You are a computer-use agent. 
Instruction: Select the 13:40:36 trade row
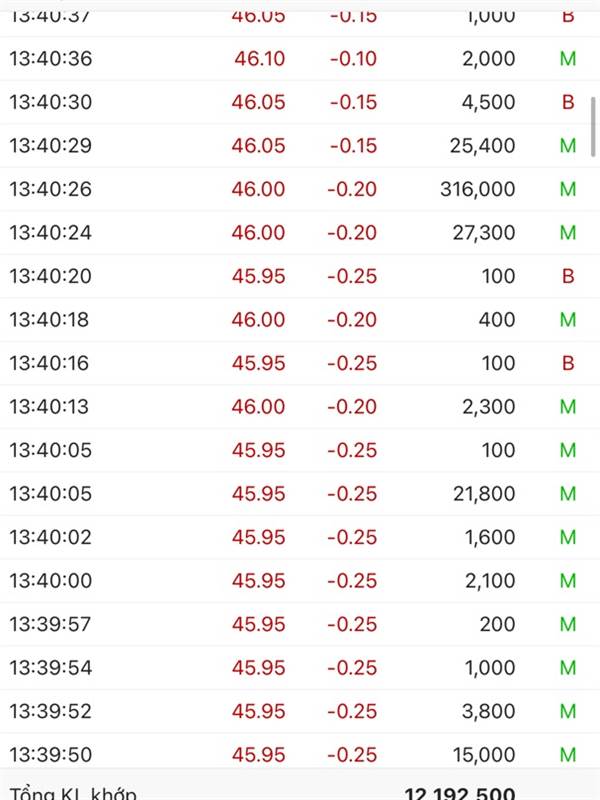coord(300,59)
